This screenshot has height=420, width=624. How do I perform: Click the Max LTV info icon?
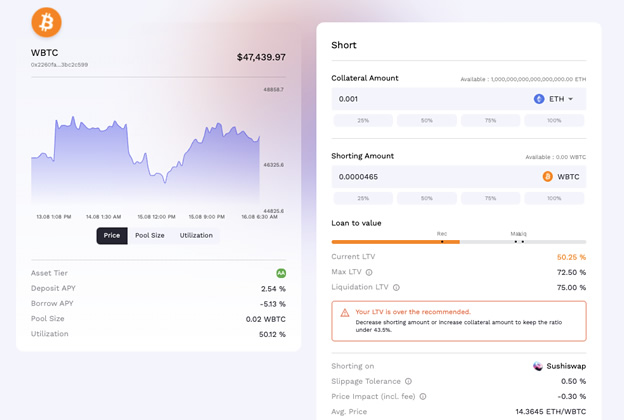(x=369, y=272)
